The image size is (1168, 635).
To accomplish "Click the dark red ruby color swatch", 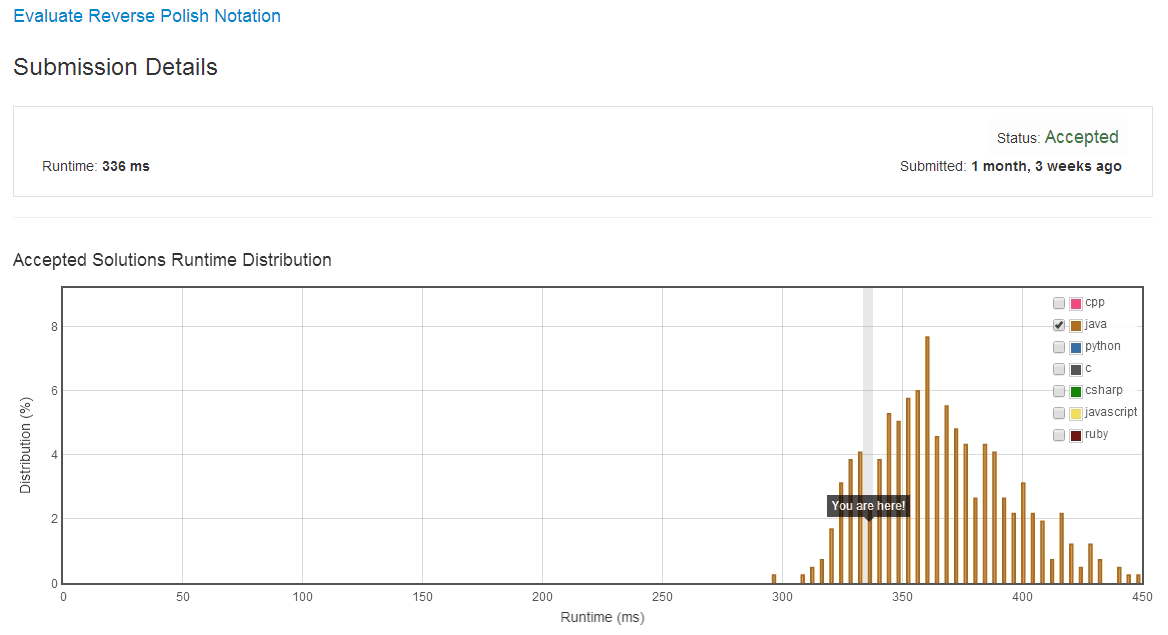I will (1076, 435).
